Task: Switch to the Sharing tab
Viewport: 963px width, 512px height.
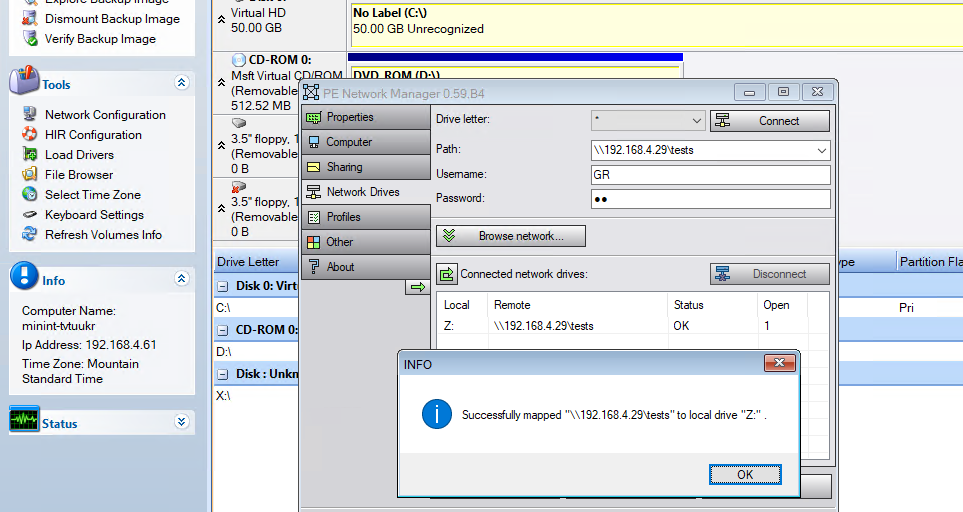Action: [366, 167]
